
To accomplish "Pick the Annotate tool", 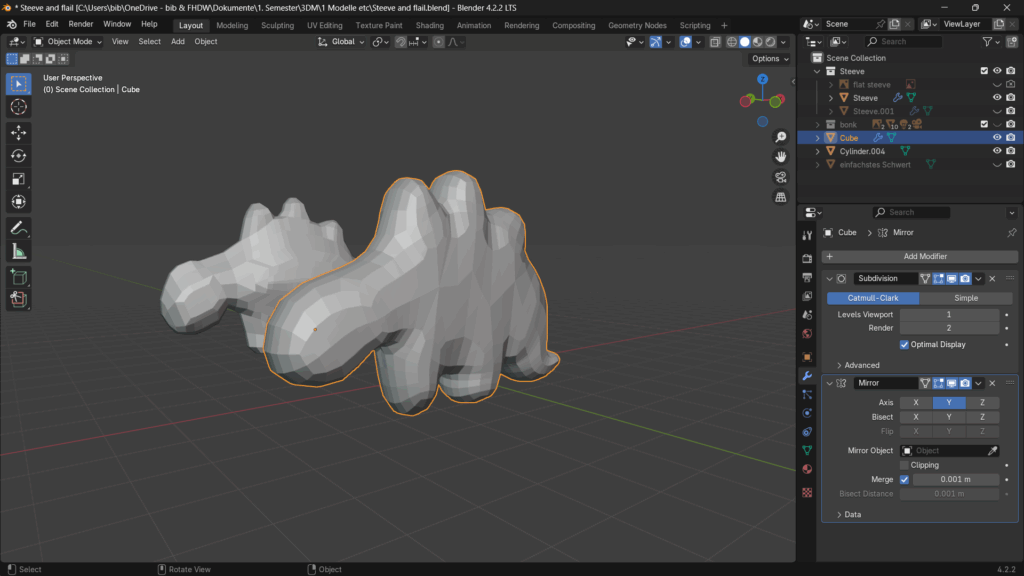I will 19,228.
